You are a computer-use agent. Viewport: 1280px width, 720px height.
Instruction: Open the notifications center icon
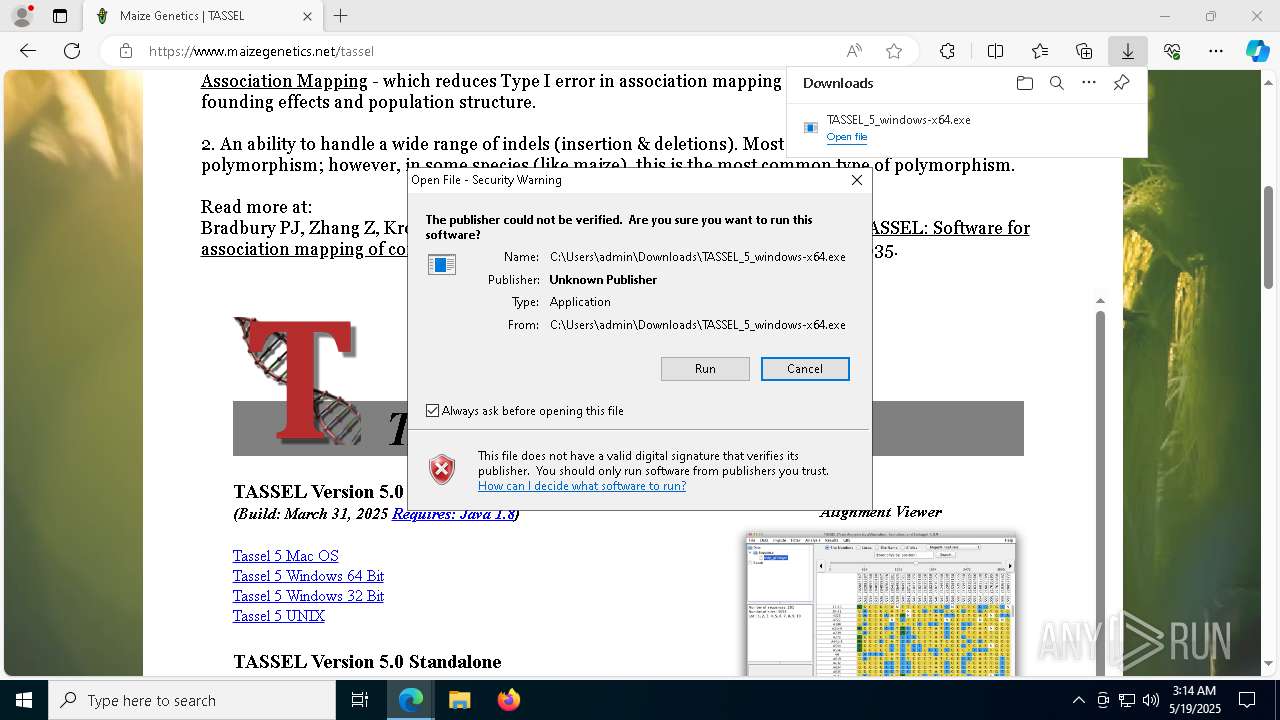(1247, 700)
